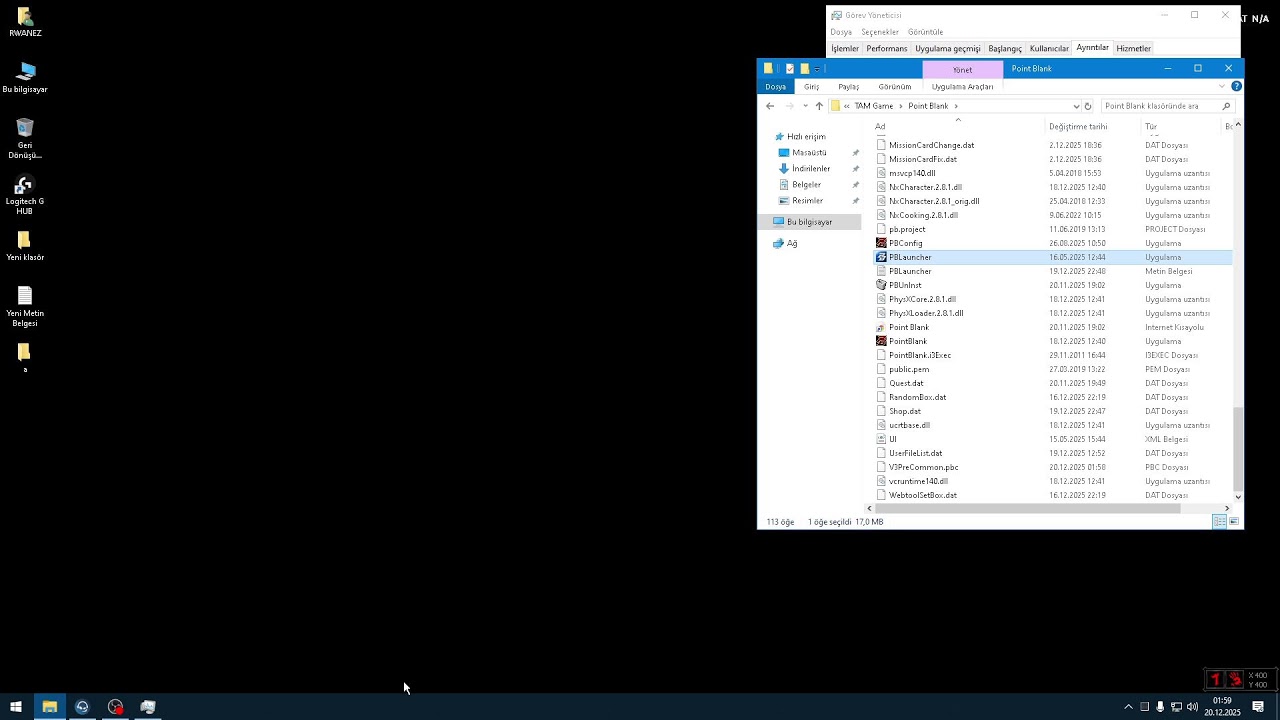Show hidden system tray icons
This screenshot has height=720, width=1280.
pyautogui.click(x=1128, y=707)
